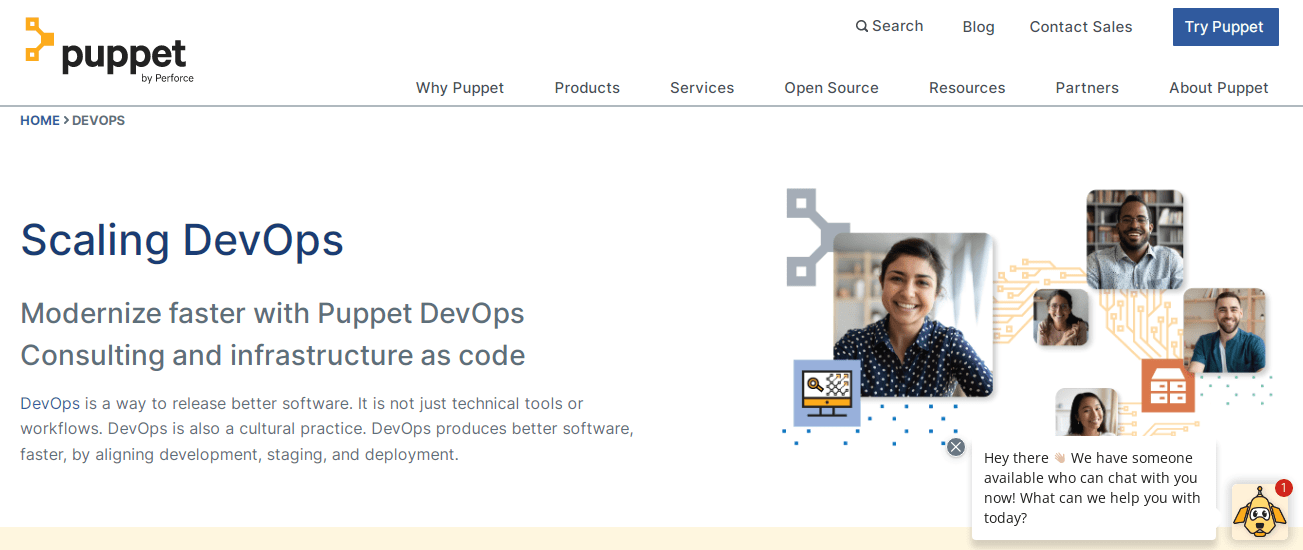Open the Why Puppet menu
Screen dimensions: 1303x550
(x=460, y=88)
